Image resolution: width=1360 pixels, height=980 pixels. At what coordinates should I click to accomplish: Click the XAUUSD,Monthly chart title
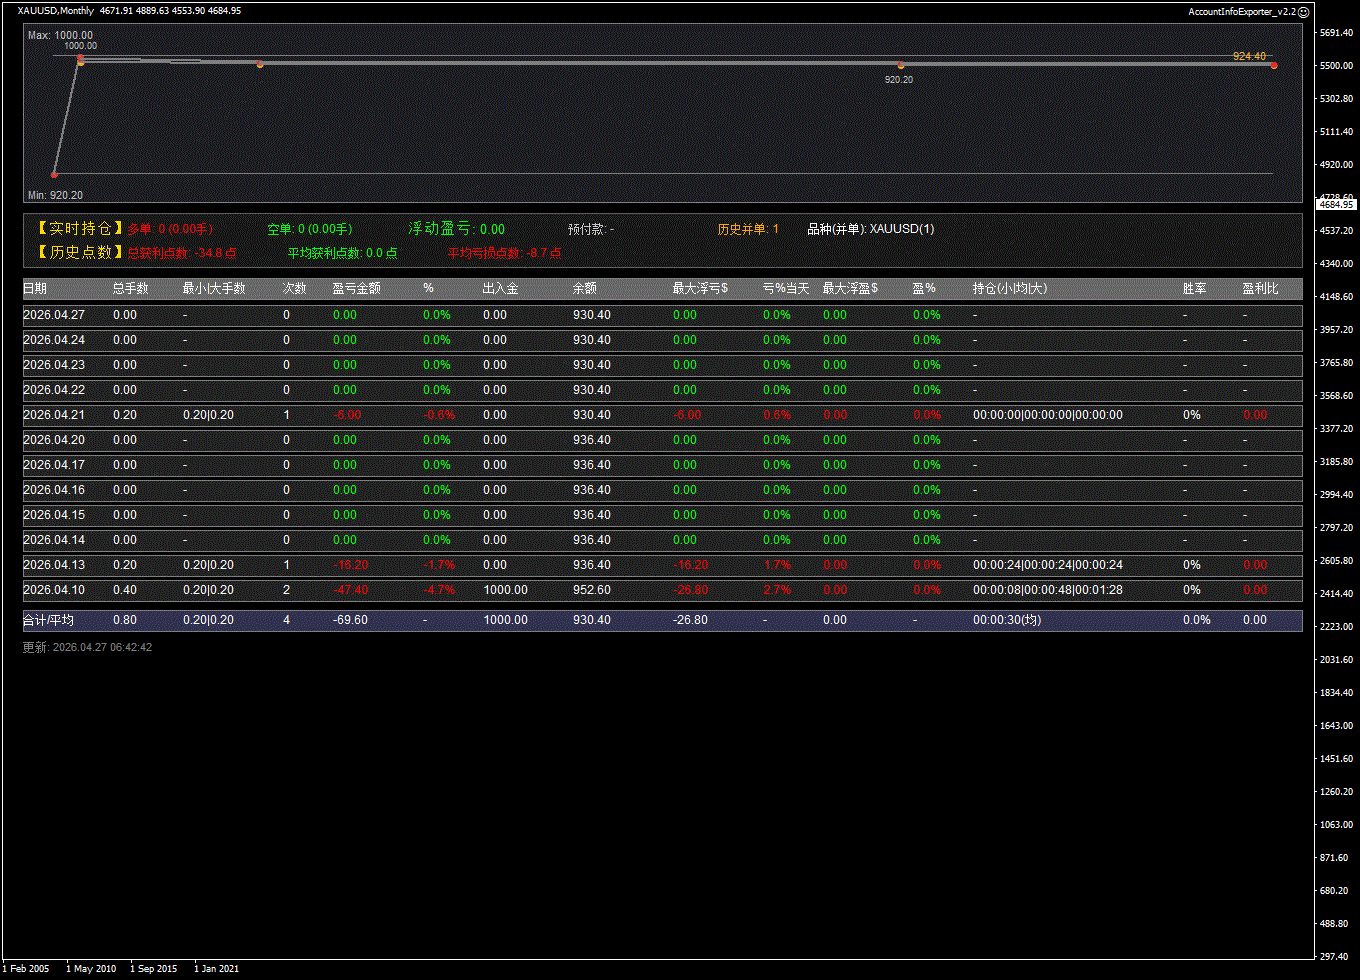pos(56,11)
